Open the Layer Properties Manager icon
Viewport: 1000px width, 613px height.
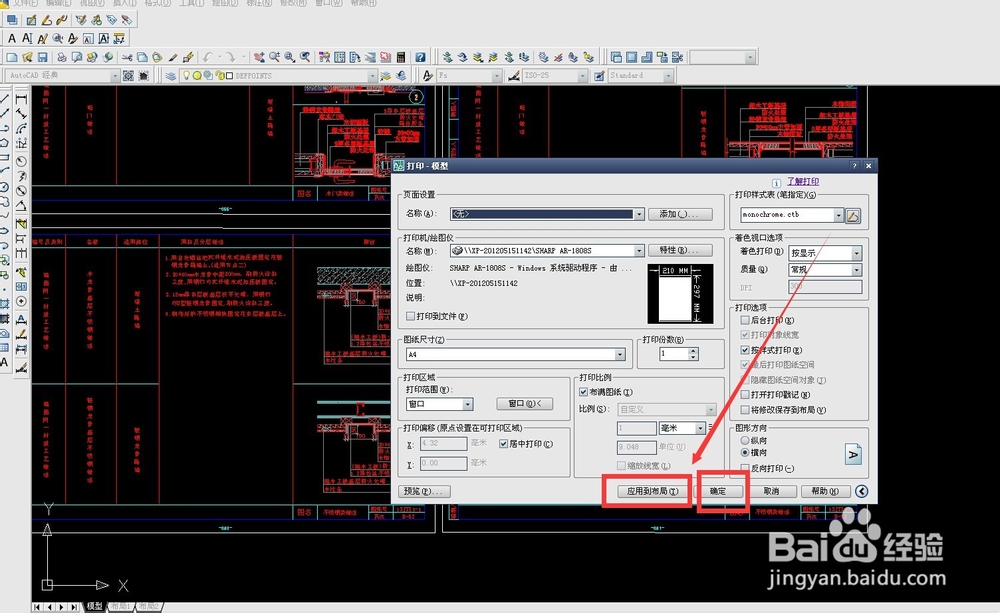point(171,75)
